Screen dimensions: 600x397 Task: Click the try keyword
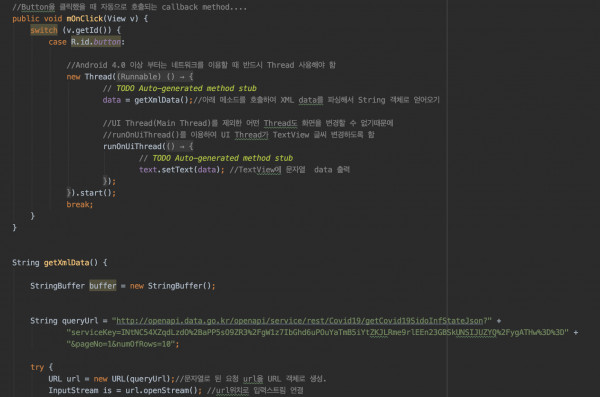pos(37,367)
